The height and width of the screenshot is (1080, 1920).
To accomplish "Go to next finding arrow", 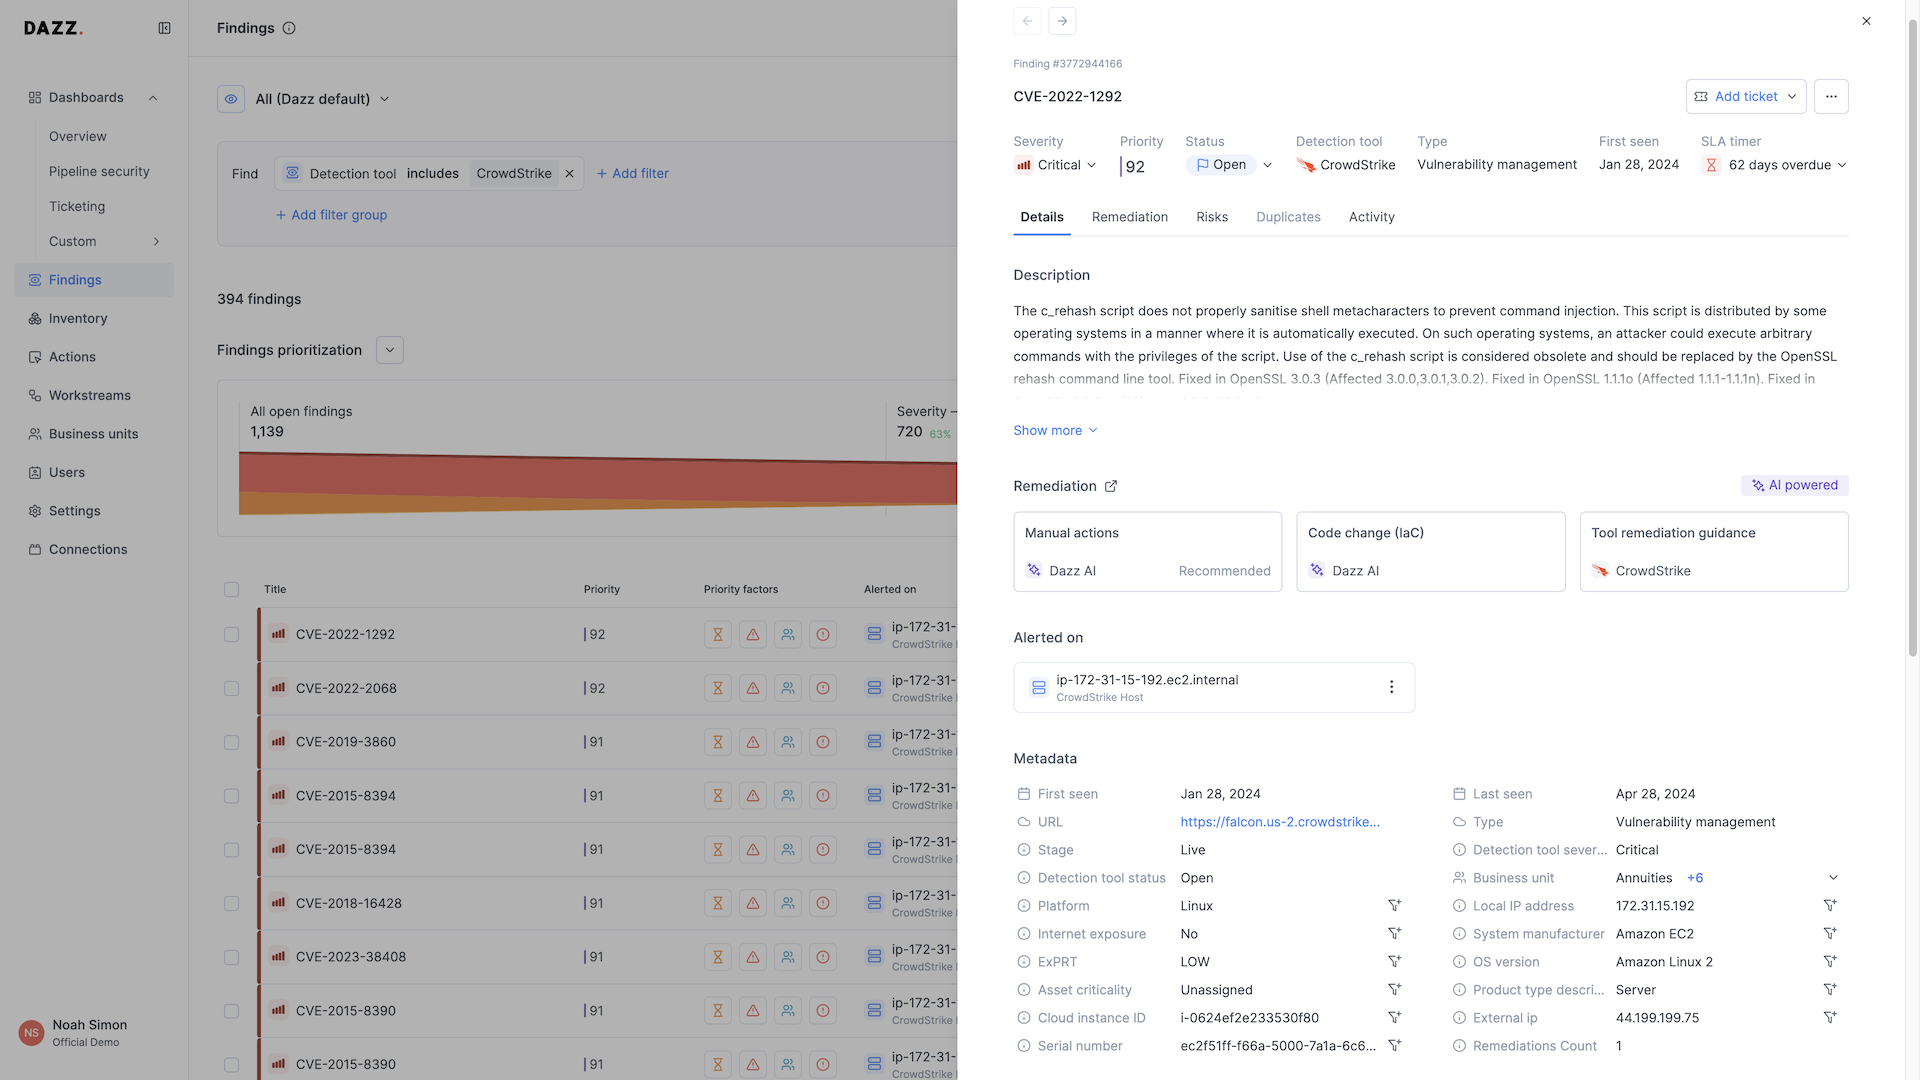I will (x=1062, y=21).
